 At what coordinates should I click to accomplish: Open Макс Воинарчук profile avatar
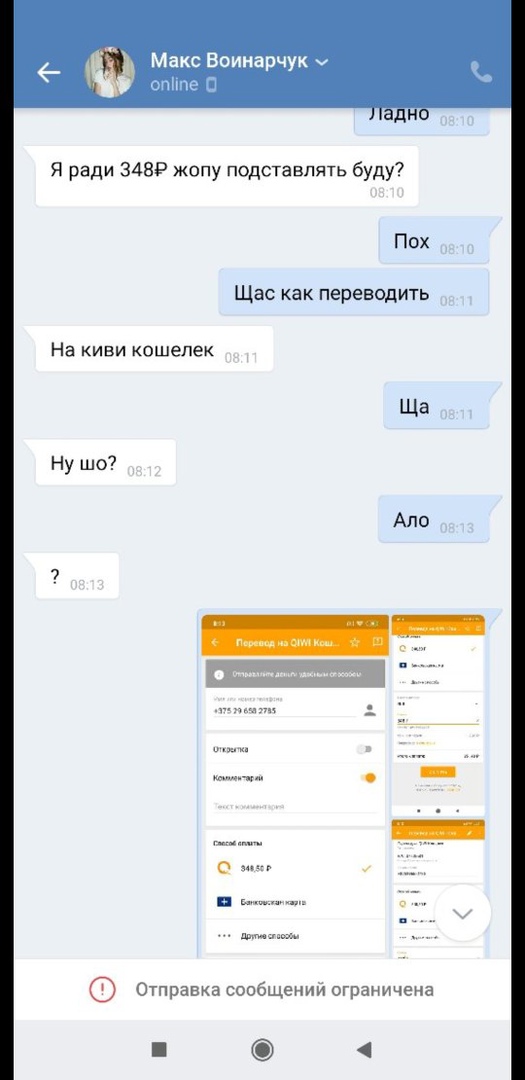point(110,72)
